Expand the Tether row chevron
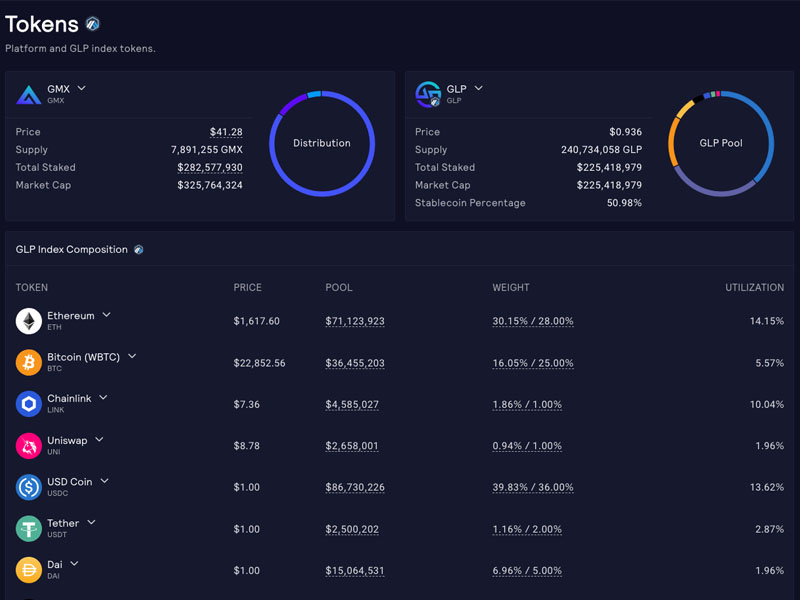Screen dimensions: 800x600 [91, 522]
